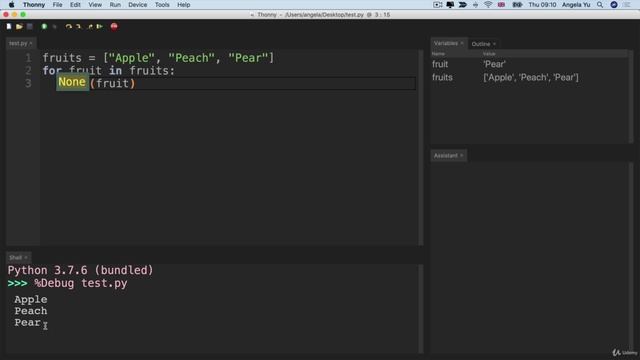
Task: Click the Save file toolbar icon
Action: (30, 27)
